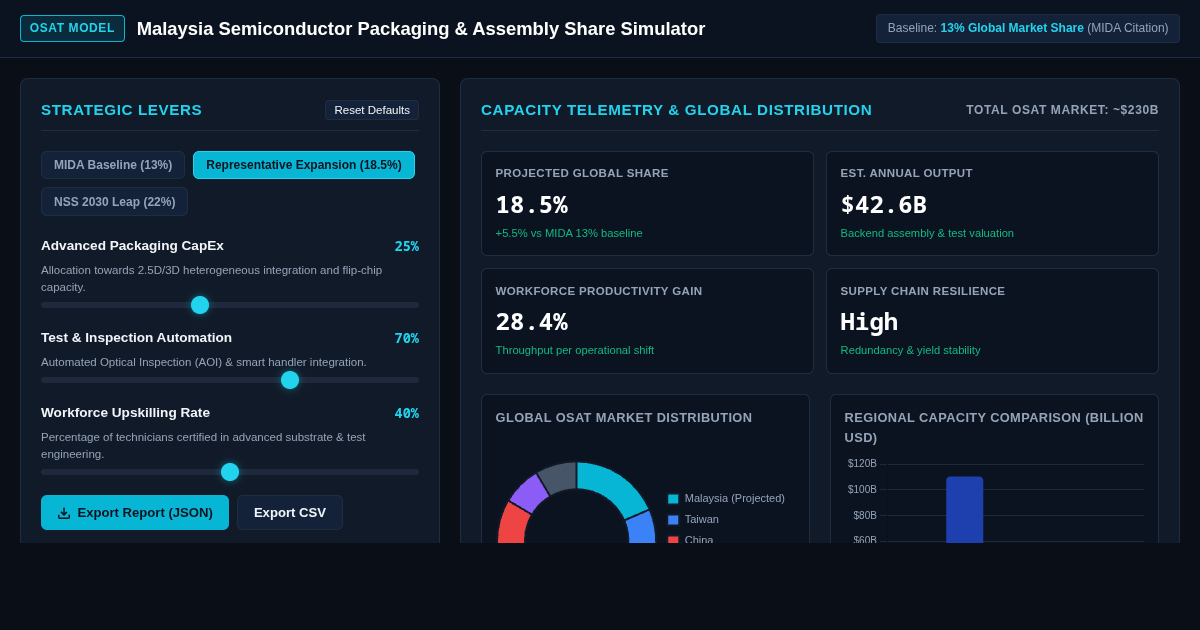1200x630 pixels.
Task: Click the Est. Annual Output $42.6B card
Action: [x=992, y=203]
